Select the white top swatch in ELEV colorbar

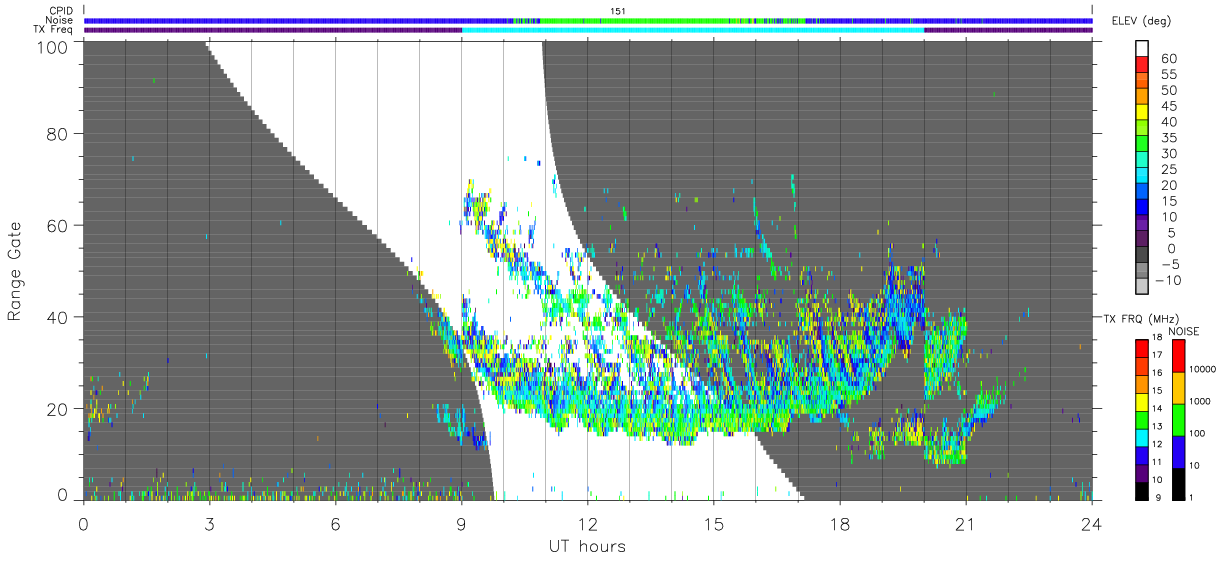pos(1142,49)
